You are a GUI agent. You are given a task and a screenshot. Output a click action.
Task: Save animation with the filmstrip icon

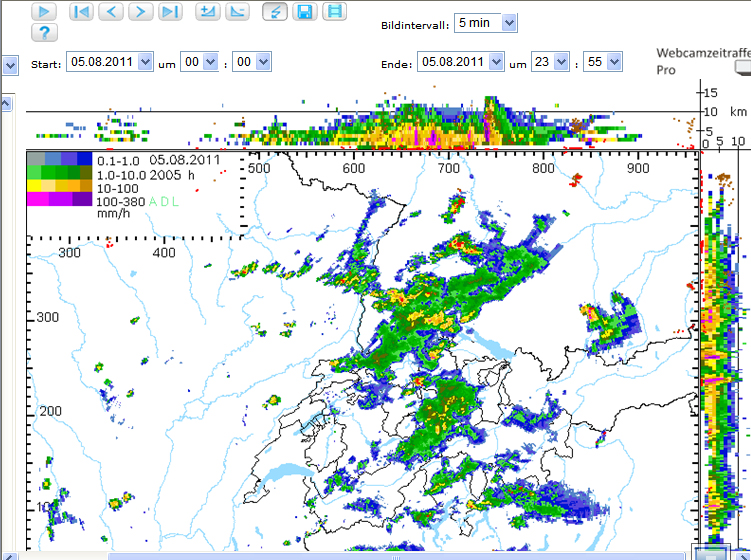coord(335,11)
